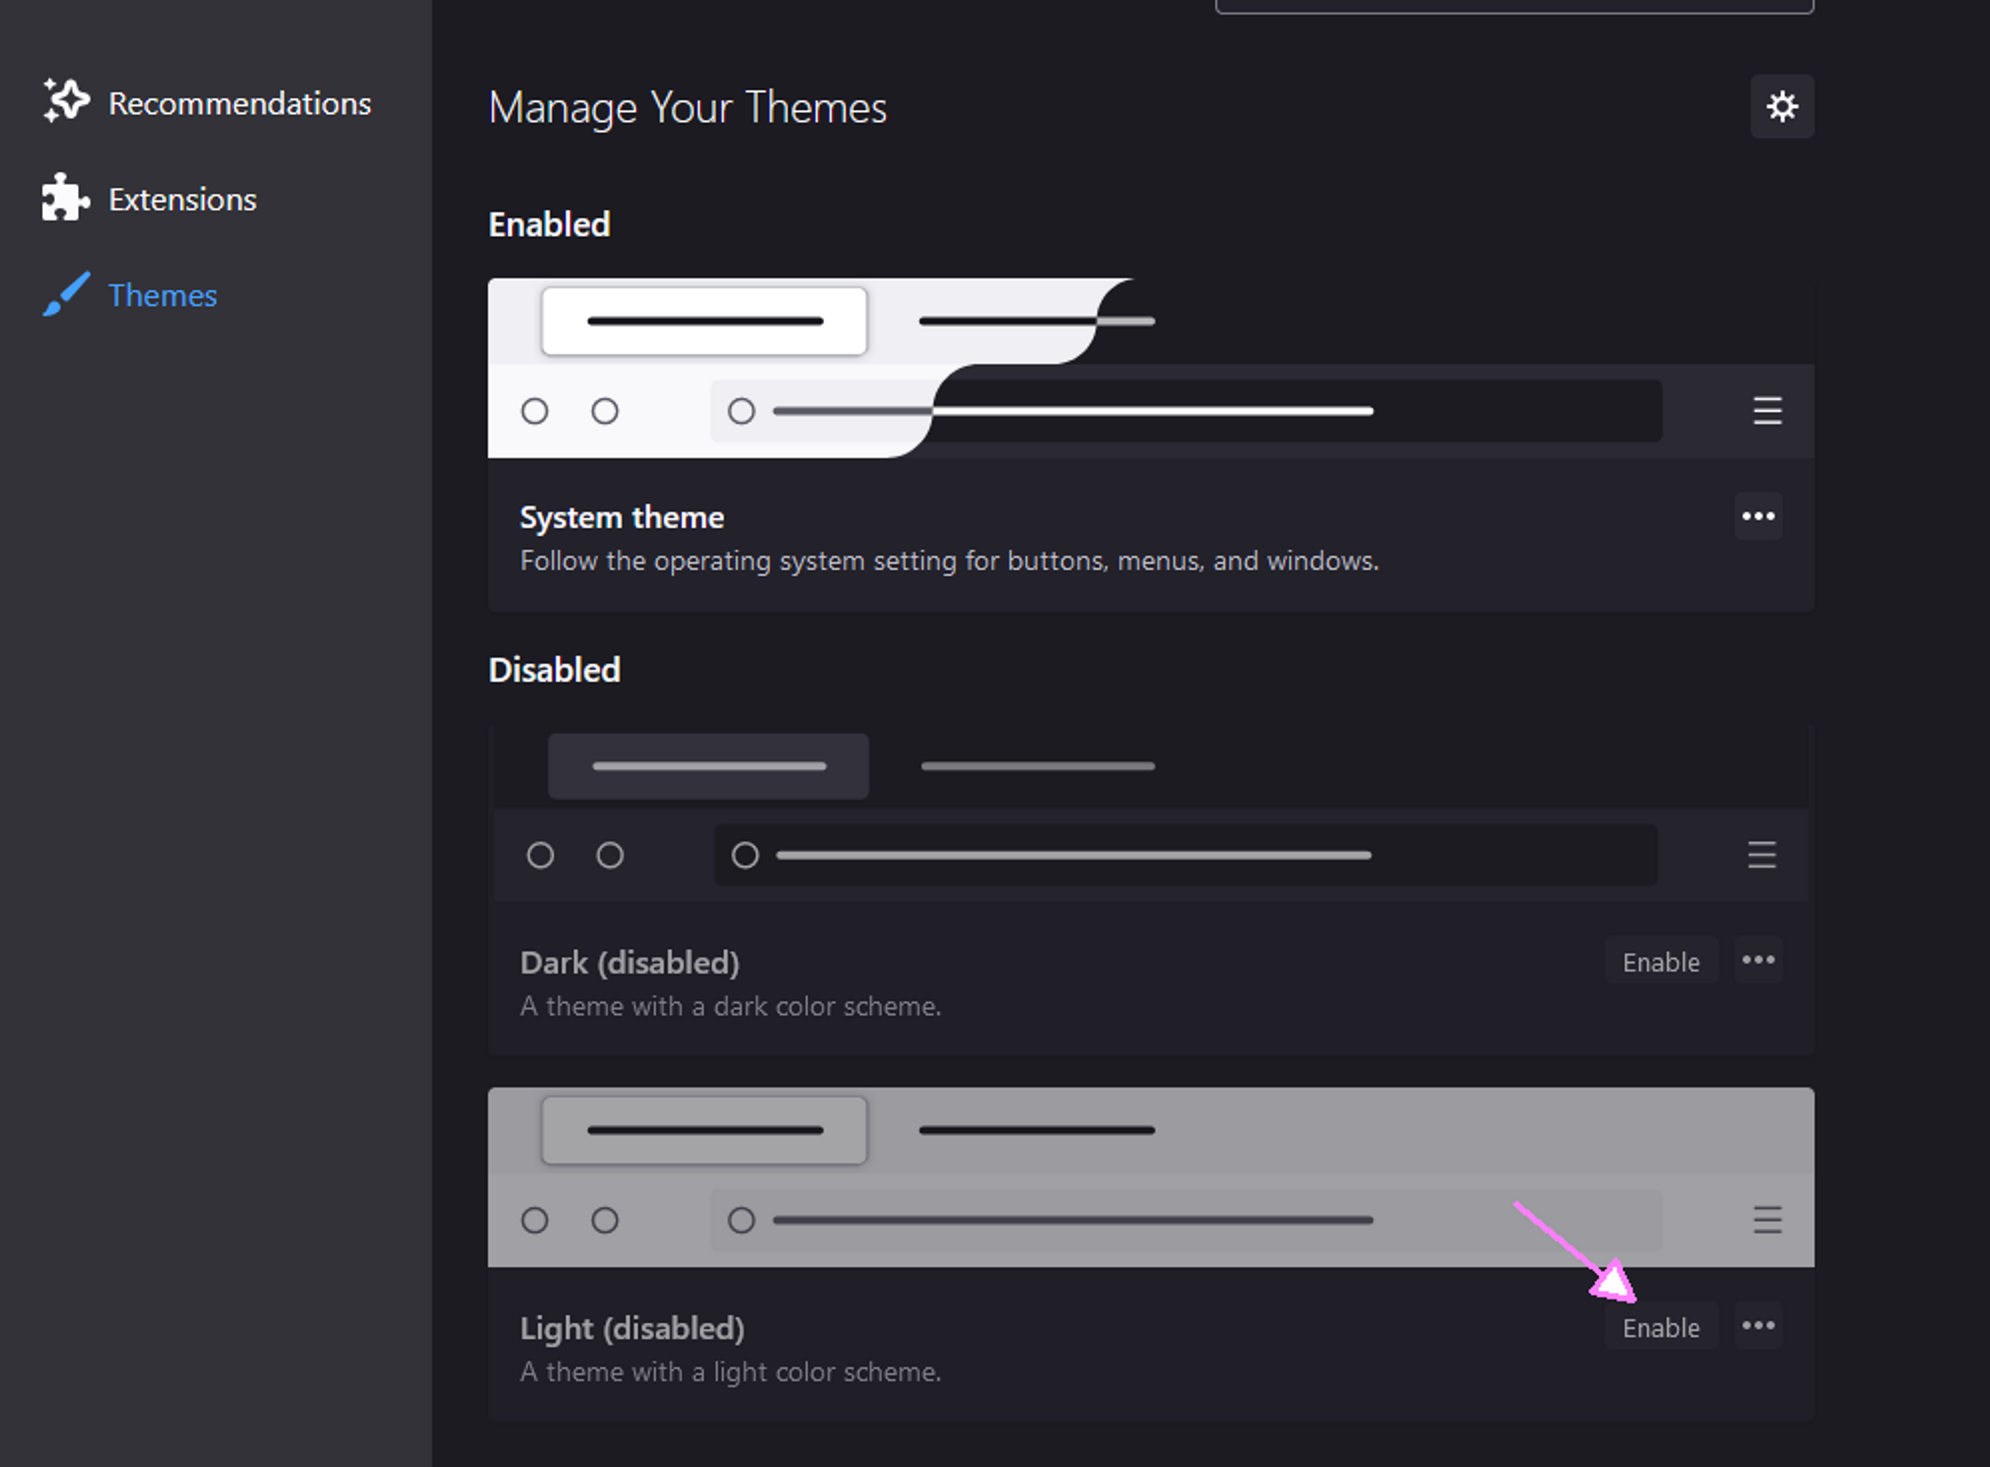The width and height of the screenshot is (1990, 1467).
Task: Open the System theme more options menu
Action: [1757, 516]
